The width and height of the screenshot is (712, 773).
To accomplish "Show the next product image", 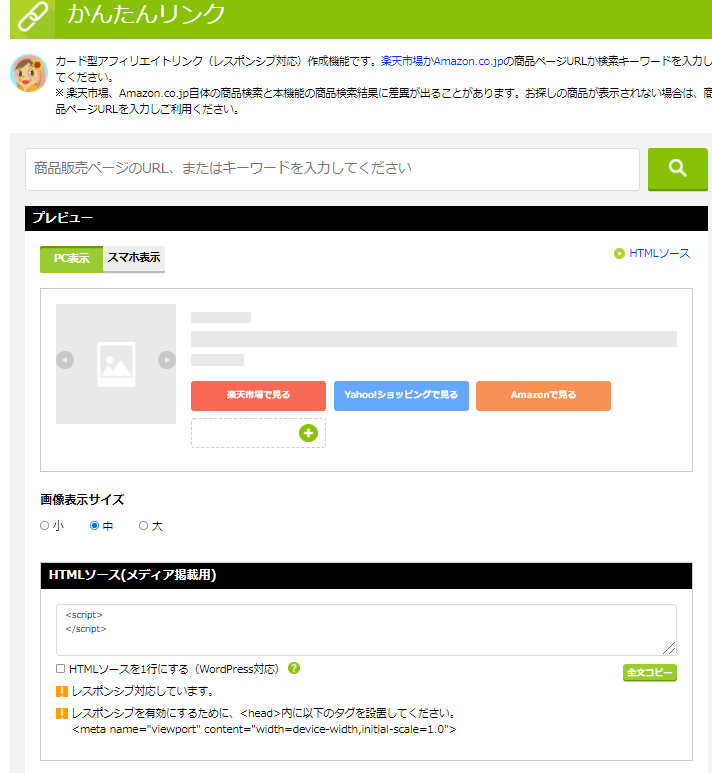I will click(167, 360).
